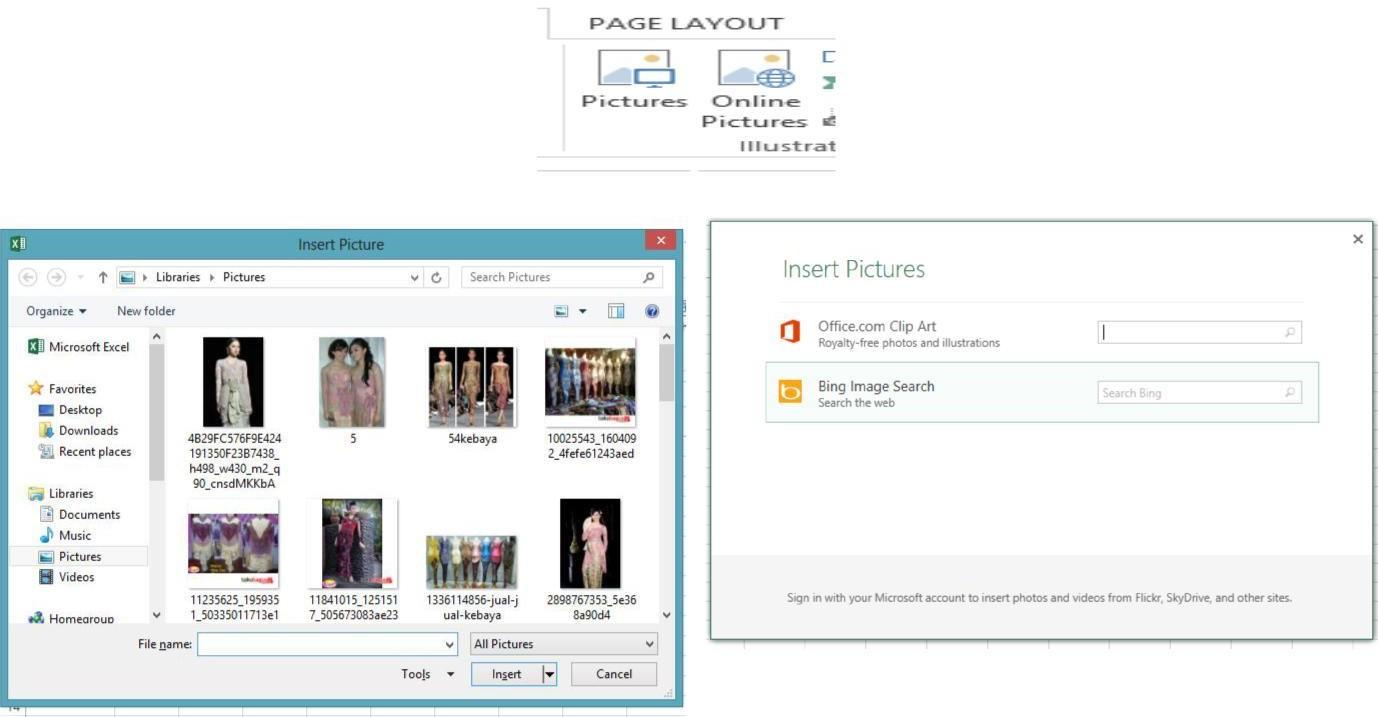Close the Insert Pictures panel
The image size is (1378, 717).
click(1357, 239)
